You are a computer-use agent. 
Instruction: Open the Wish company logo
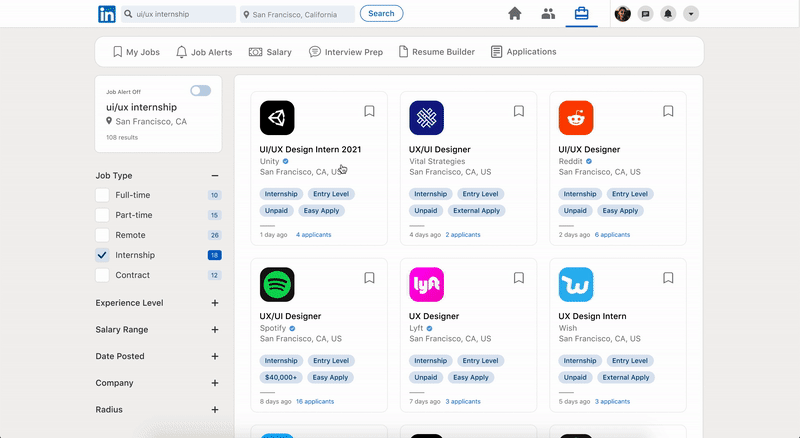coord(576,285)
